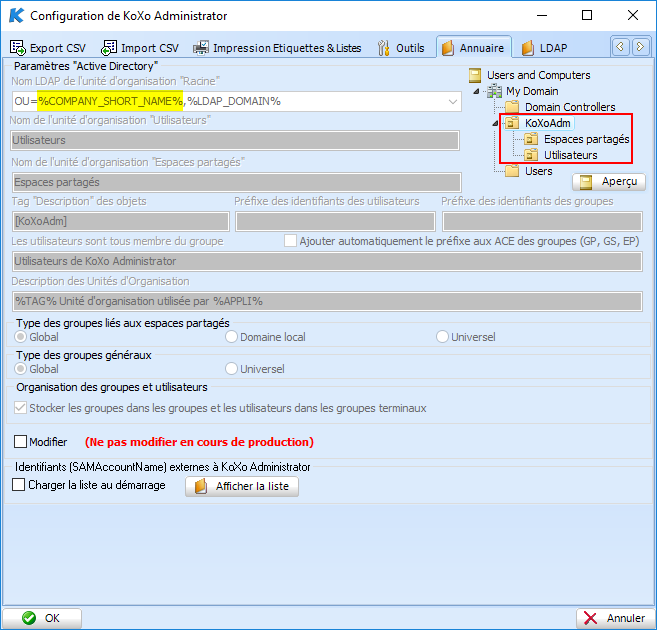Select Universel for general groups

pos(231,369)
